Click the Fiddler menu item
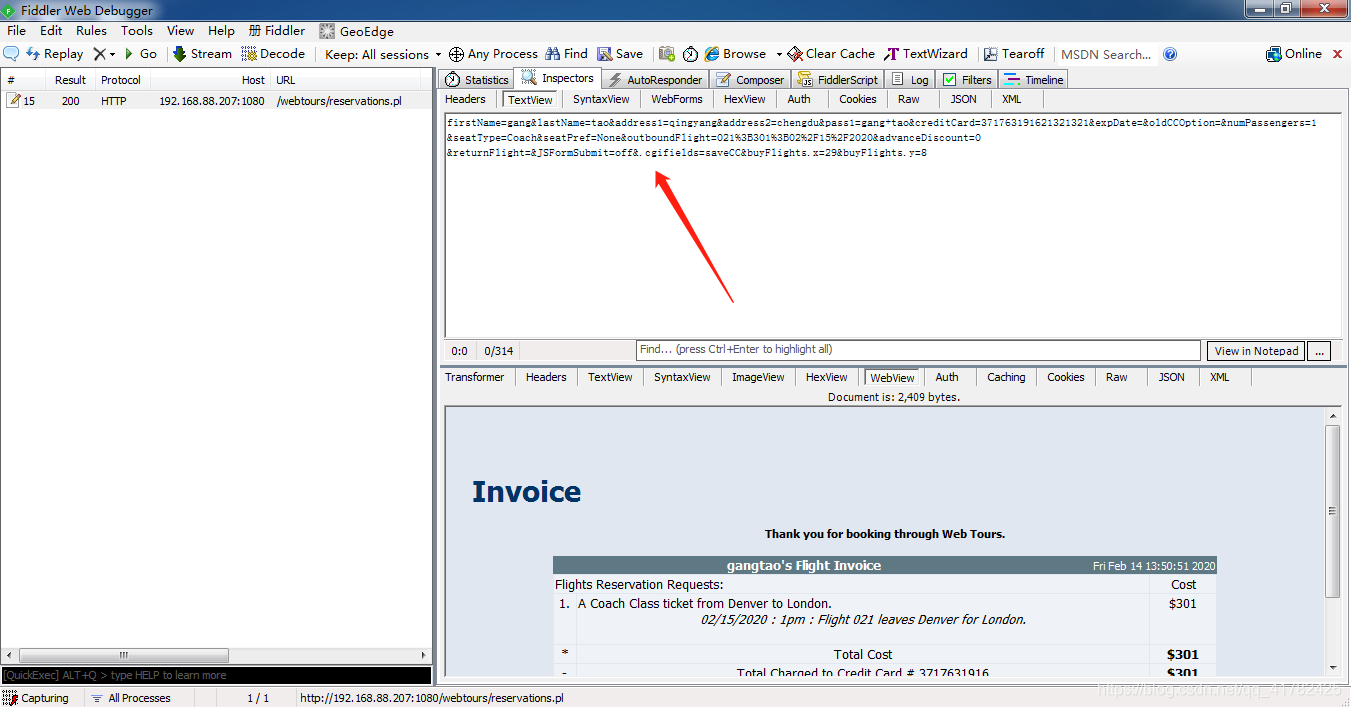1351x708 pixels. click(277, 31)
